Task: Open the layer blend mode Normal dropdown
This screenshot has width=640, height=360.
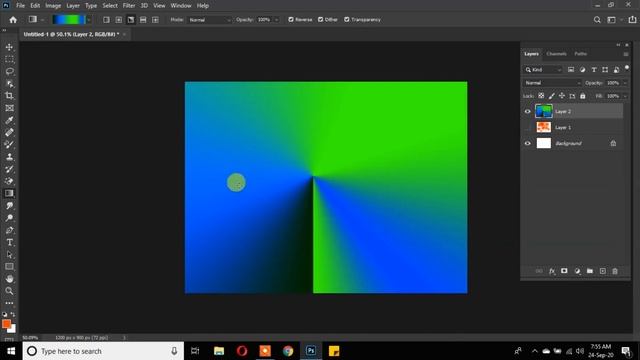Action: point(552,83)
